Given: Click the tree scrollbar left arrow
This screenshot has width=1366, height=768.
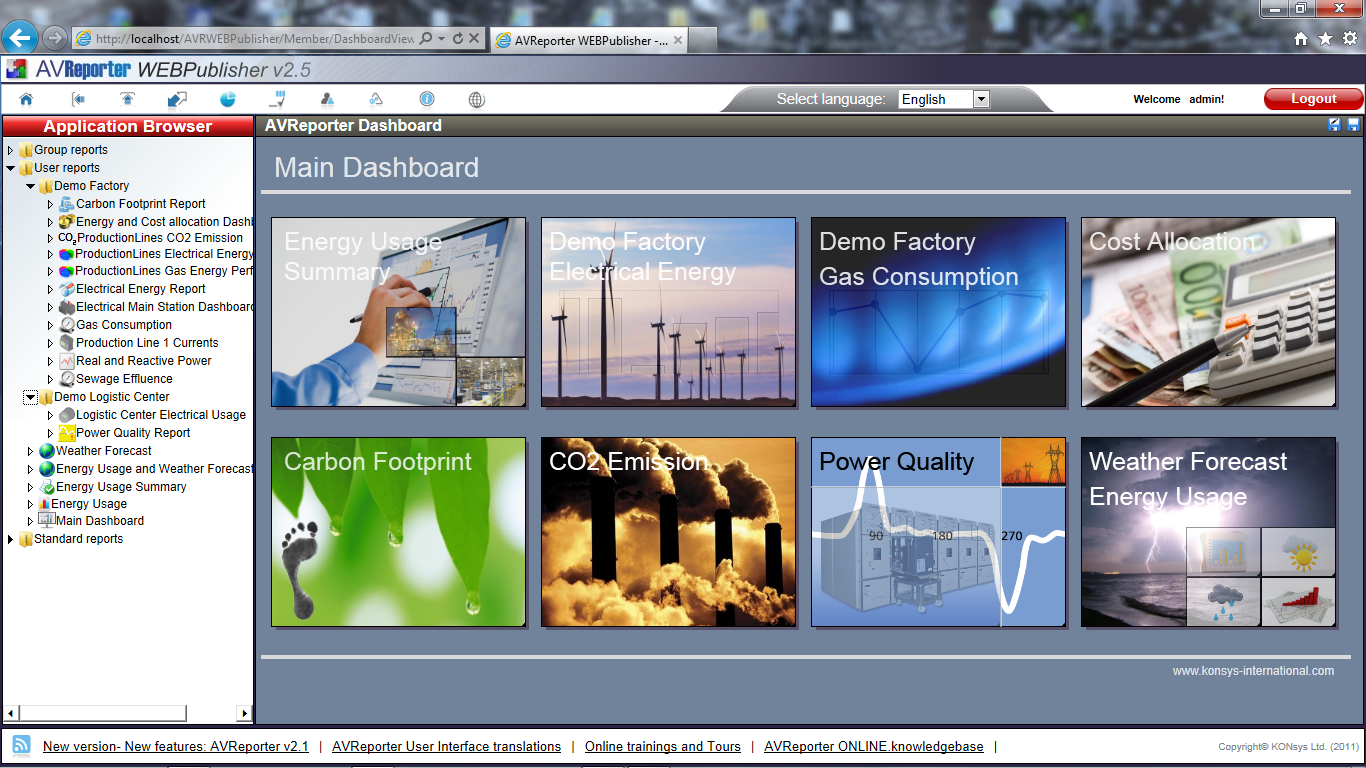Looking at the screenshot, I should point(11,713).
